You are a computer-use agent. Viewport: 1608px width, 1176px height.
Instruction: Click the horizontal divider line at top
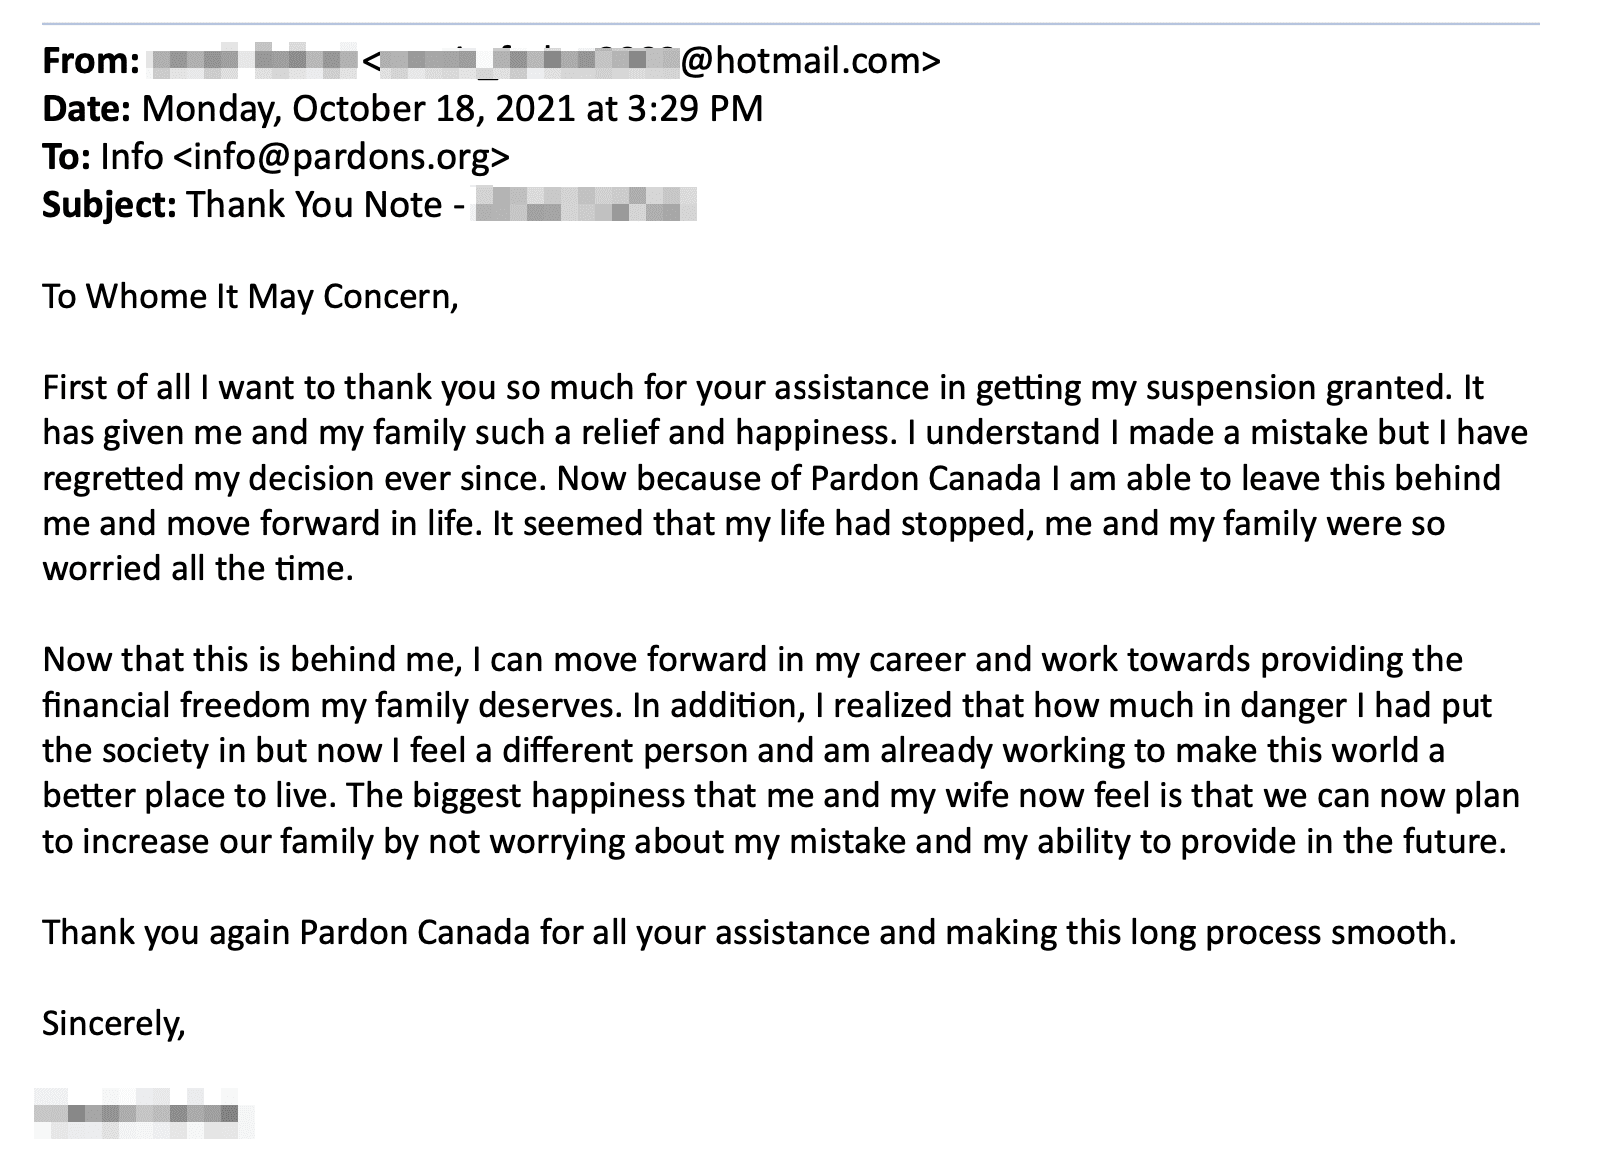[790, 23]
